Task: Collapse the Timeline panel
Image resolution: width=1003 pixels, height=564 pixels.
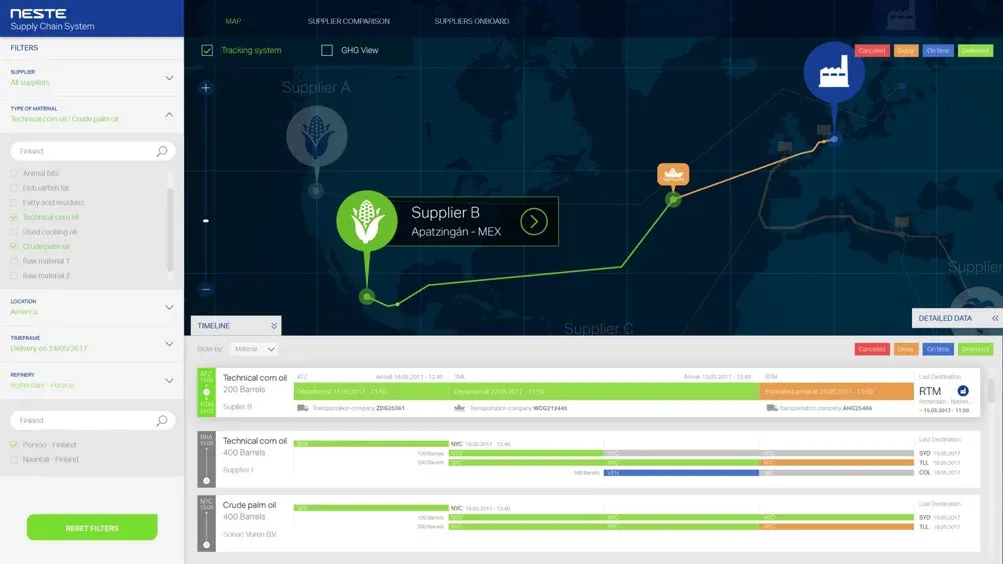Action: [x=274, y=325]
